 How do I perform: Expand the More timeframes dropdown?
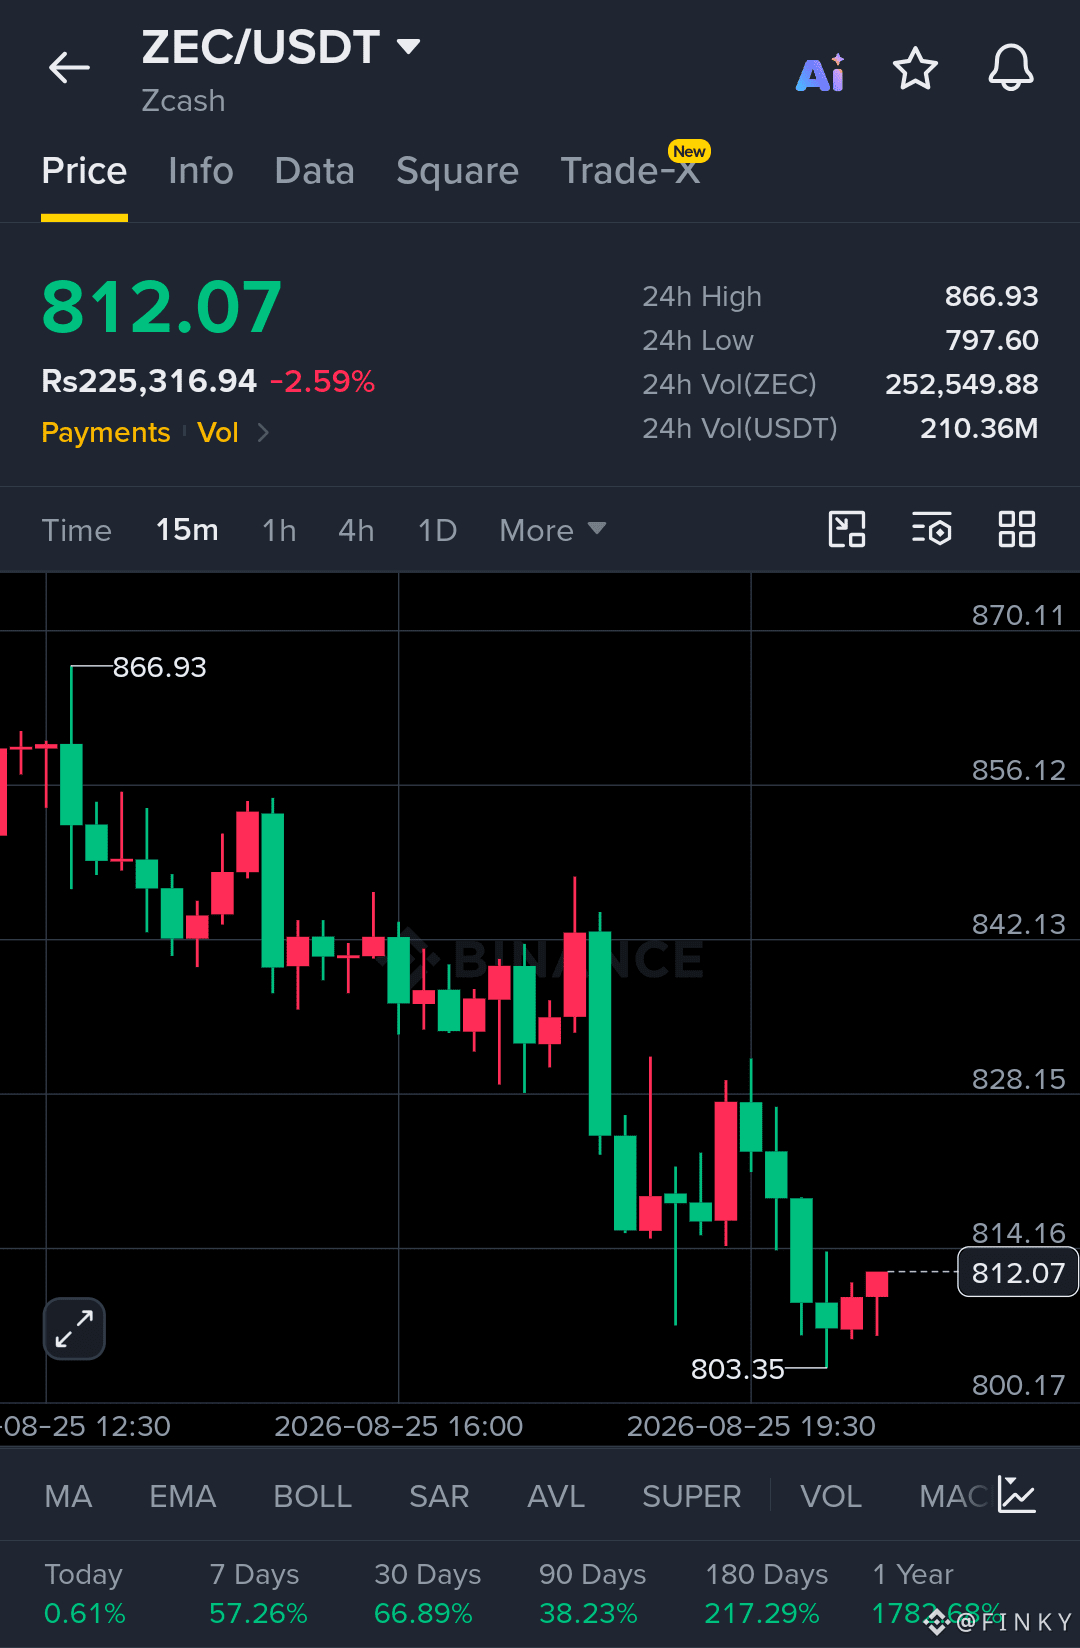point(553,530)
